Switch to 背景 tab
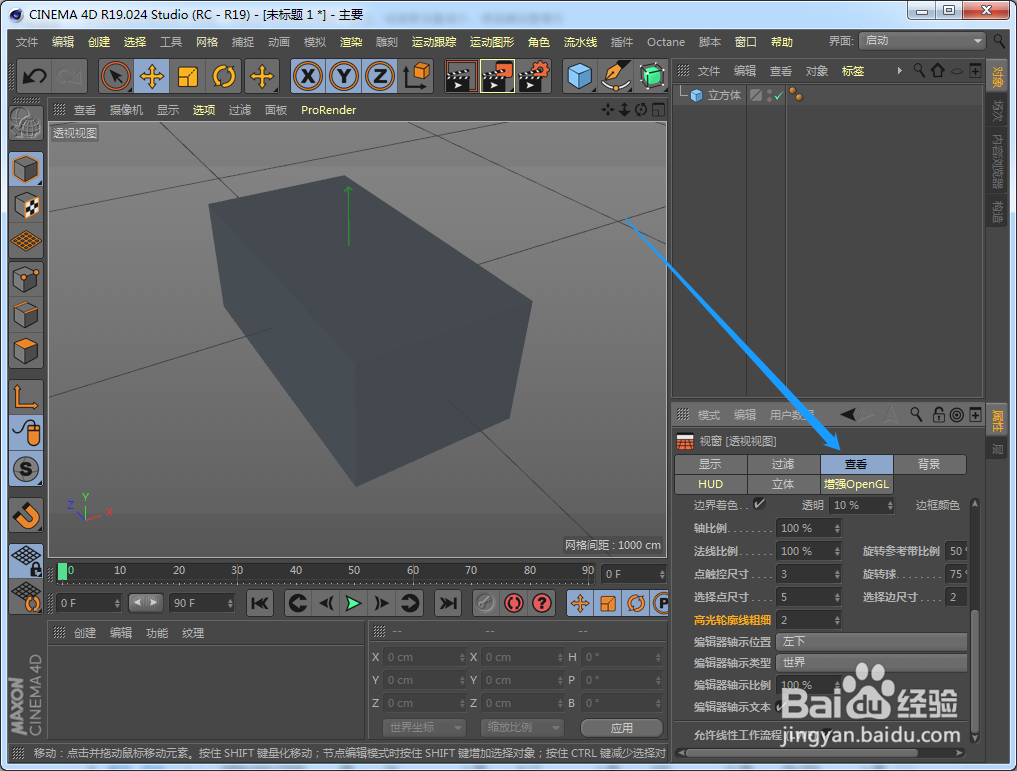Viewport: 1017px width, 771px height. (x=929, y=464)
